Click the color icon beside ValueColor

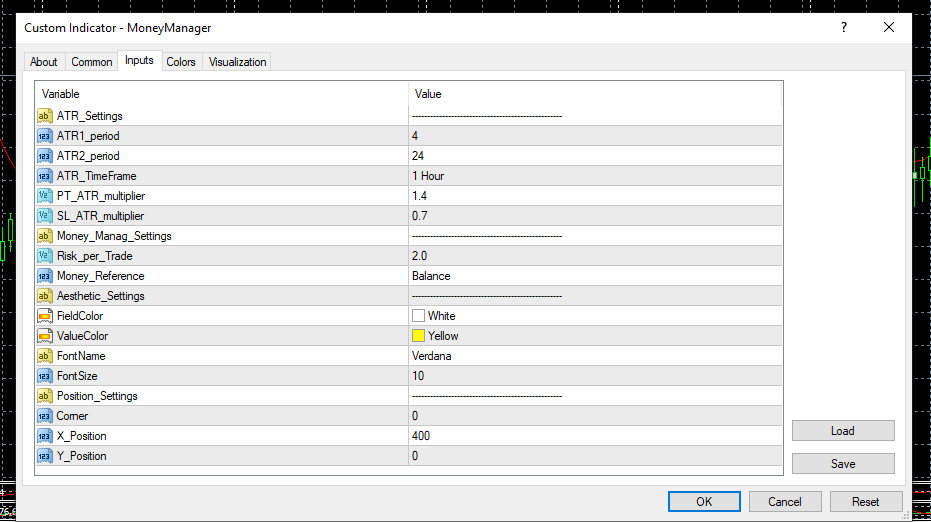pyautogui.click(x=45, y=336)
